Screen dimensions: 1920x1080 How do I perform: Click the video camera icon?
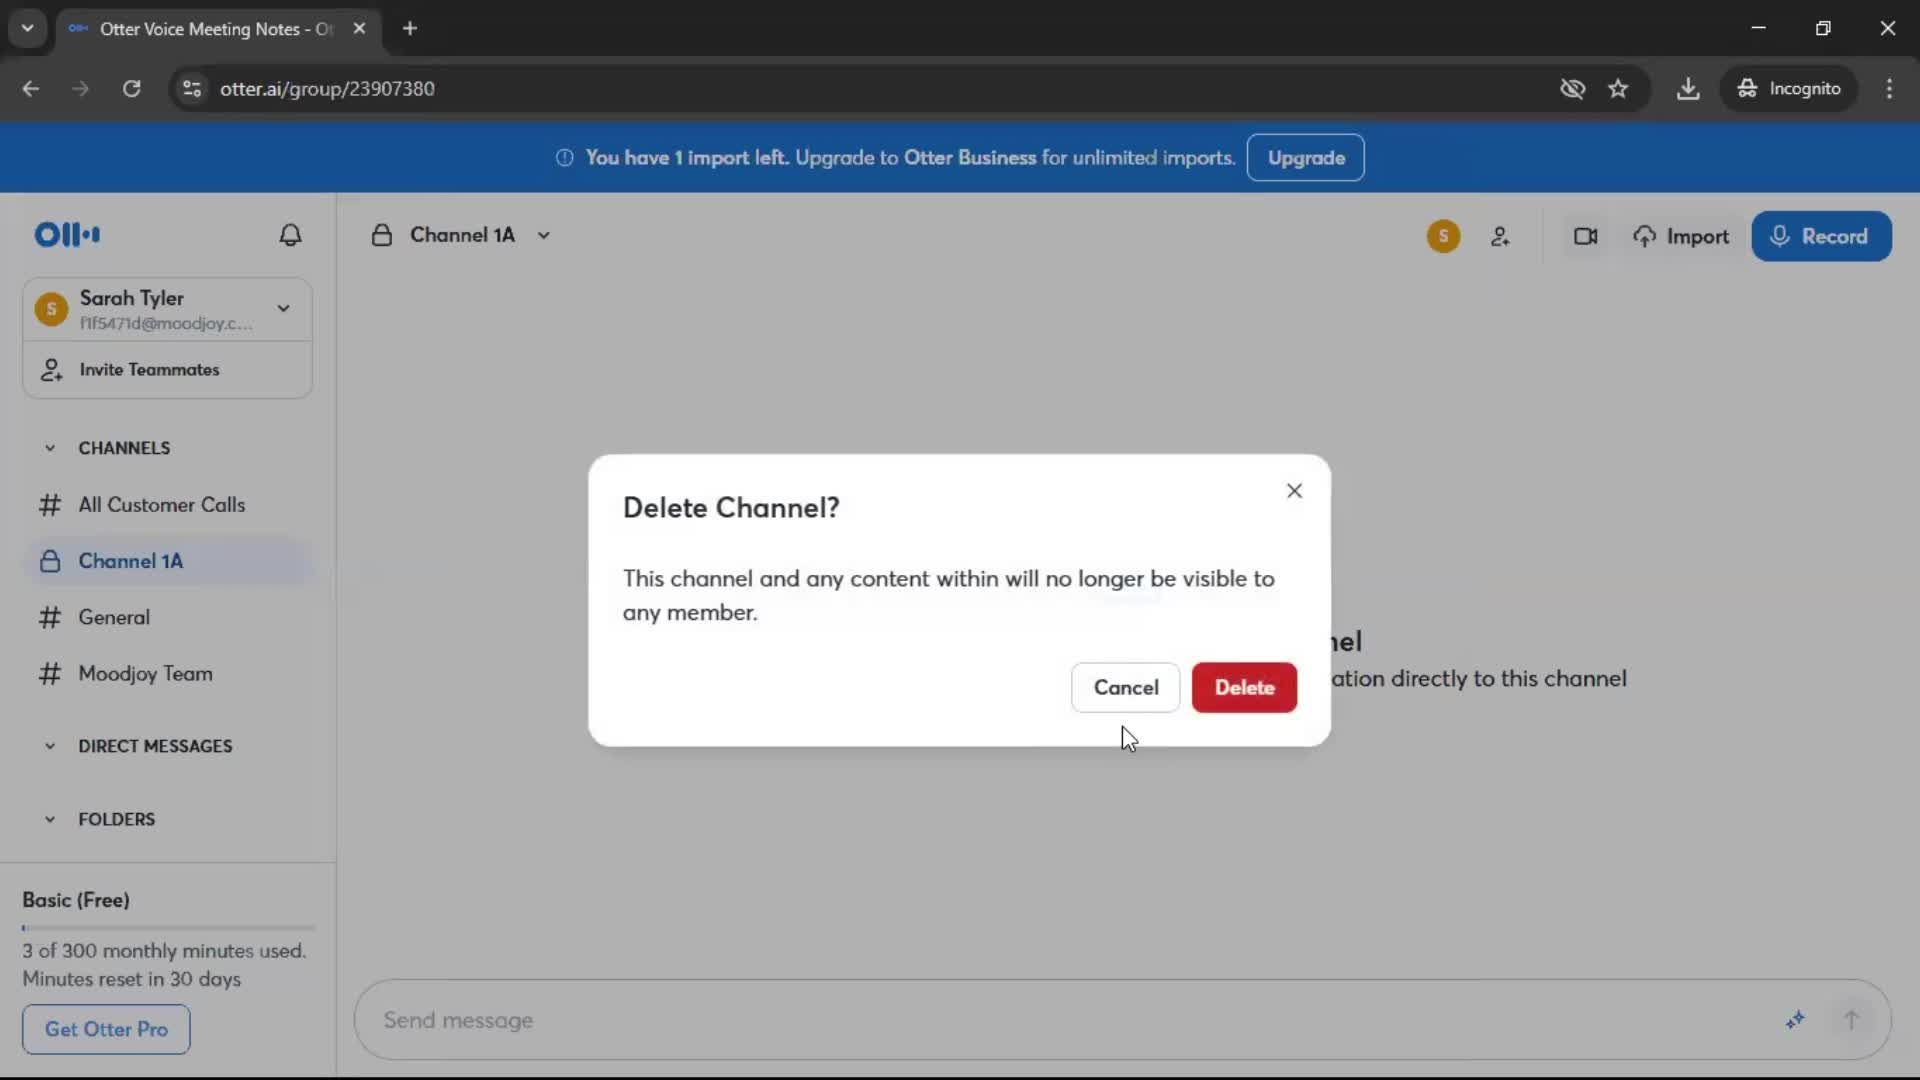(x=1585, y=237)
